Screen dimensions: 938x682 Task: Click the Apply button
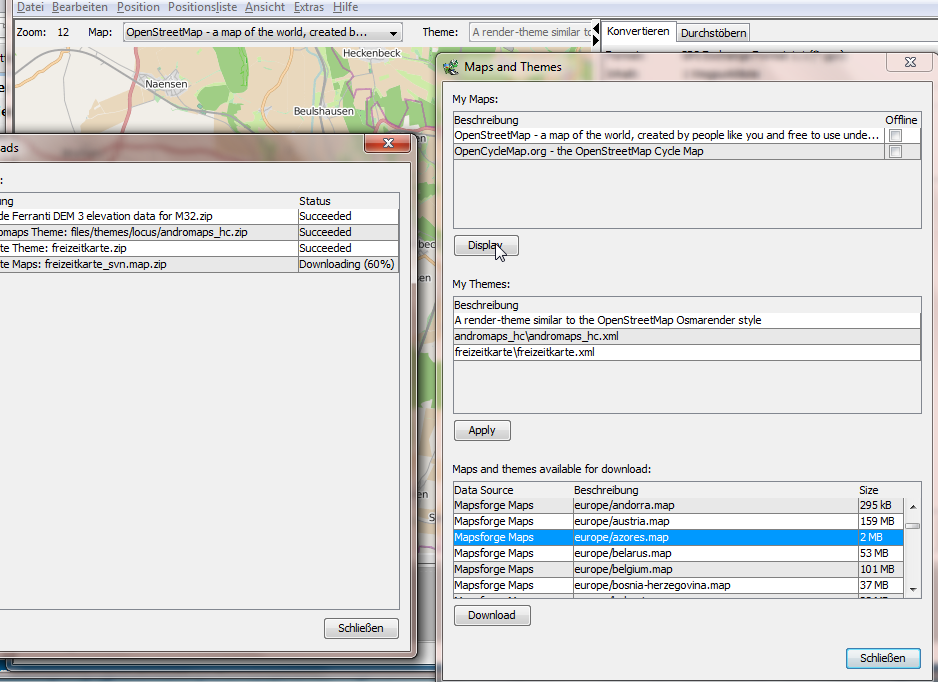coord(482,430)
